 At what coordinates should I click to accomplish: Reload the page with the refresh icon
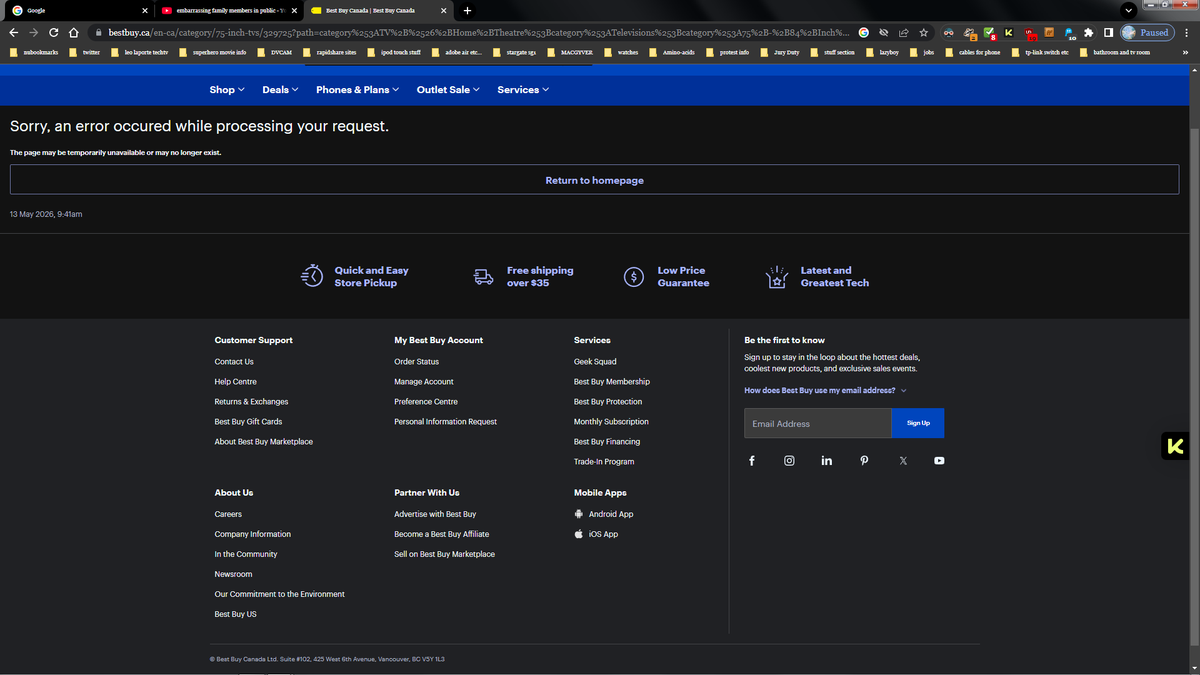[x=53, y=32]
